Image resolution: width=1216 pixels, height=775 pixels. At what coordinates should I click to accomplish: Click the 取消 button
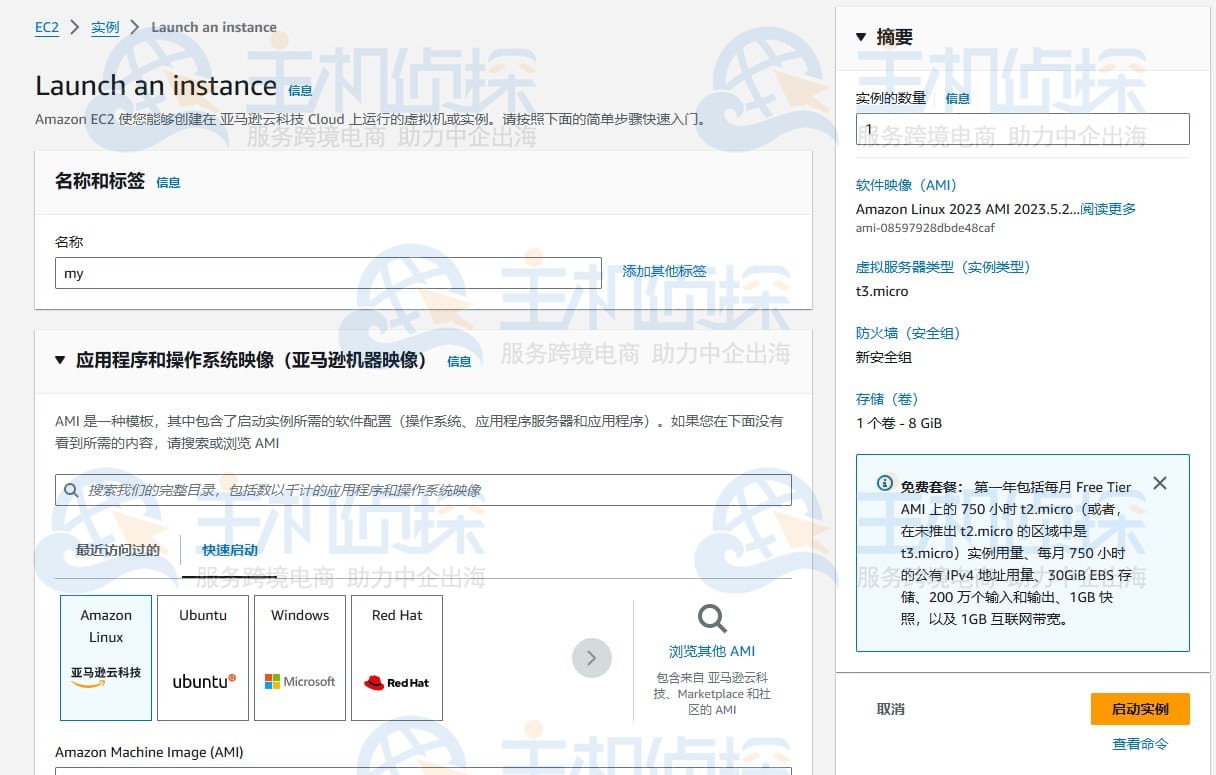890,709
